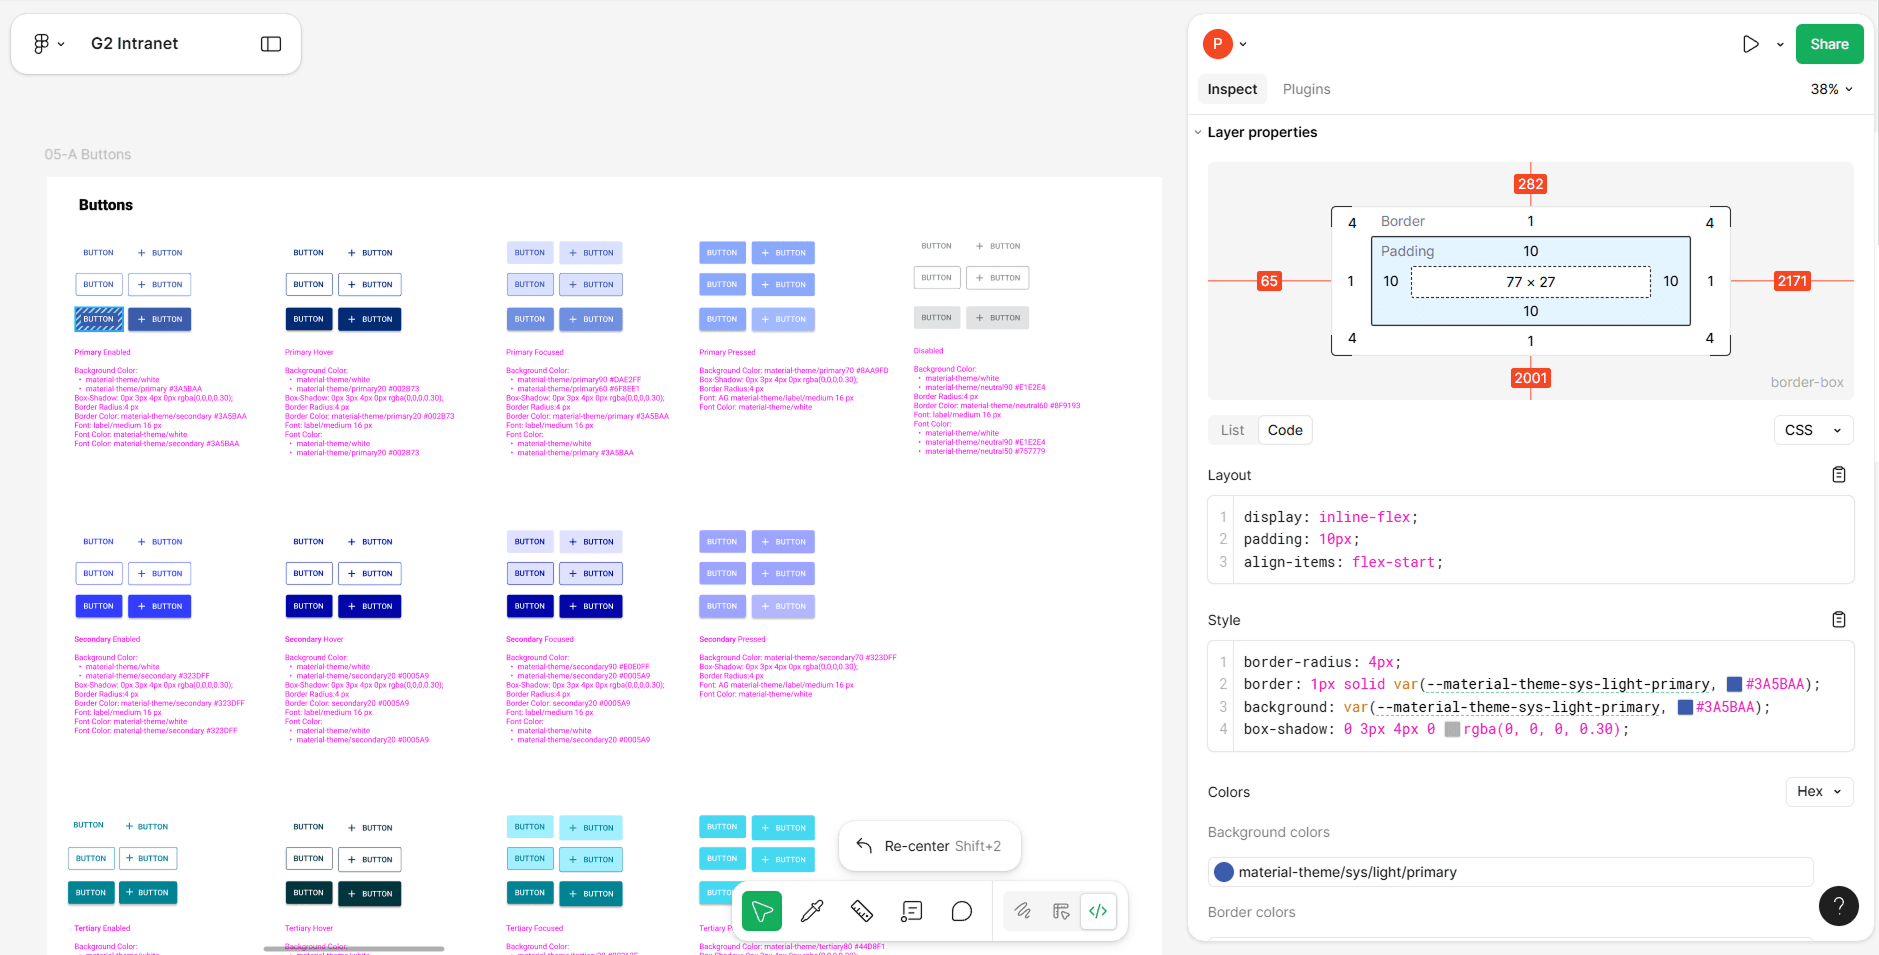Screen dimensions: 1879x955
Task: Switch to Design mode icon
Action: (1061, 911)
